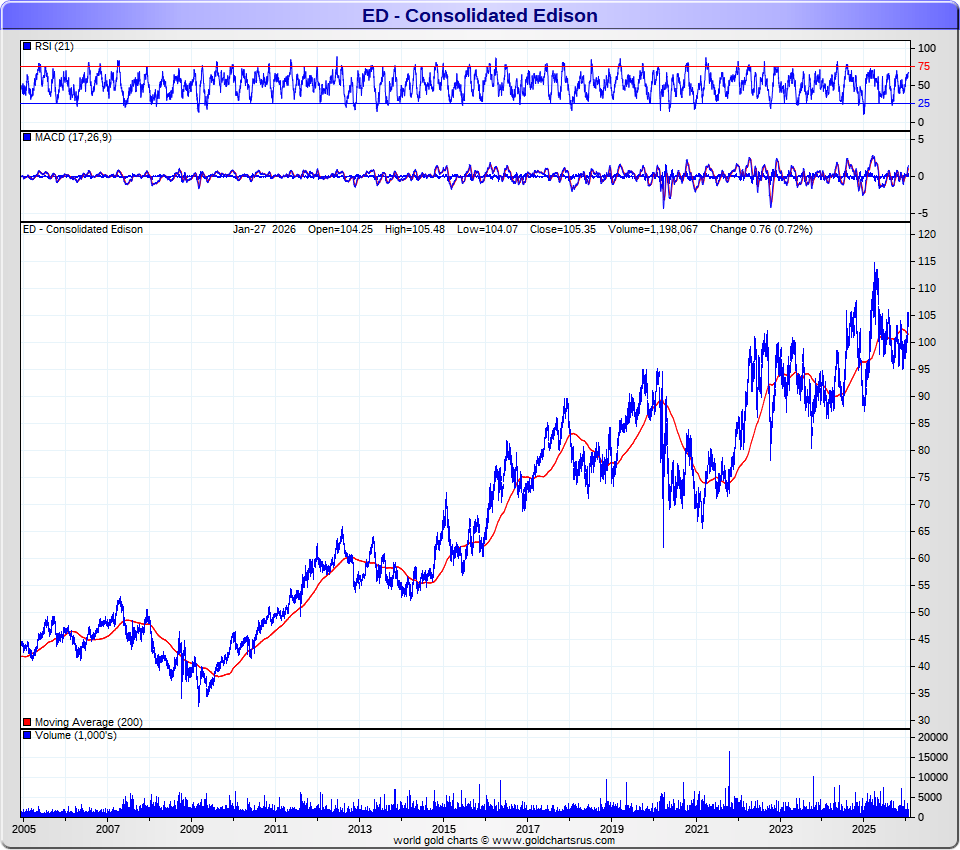Click the price axis label 120
This screenshot has width=960, height=850.
(927, 234)
